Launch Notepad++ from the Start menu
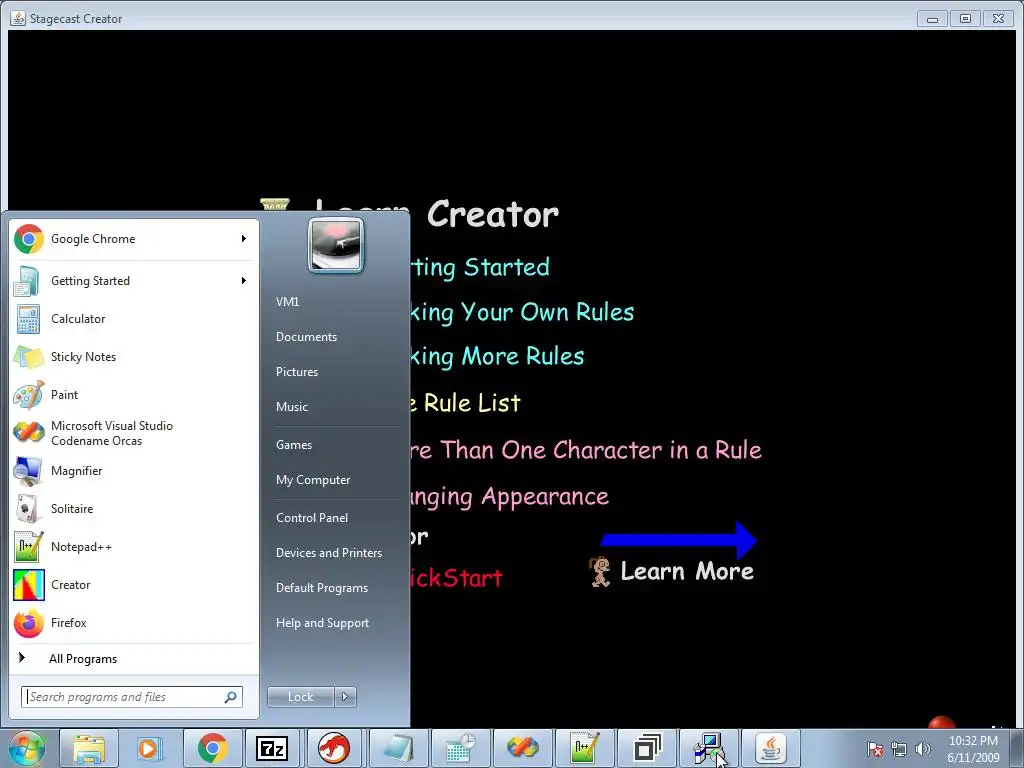The image size is (1024, 768). tap(134, 547)
